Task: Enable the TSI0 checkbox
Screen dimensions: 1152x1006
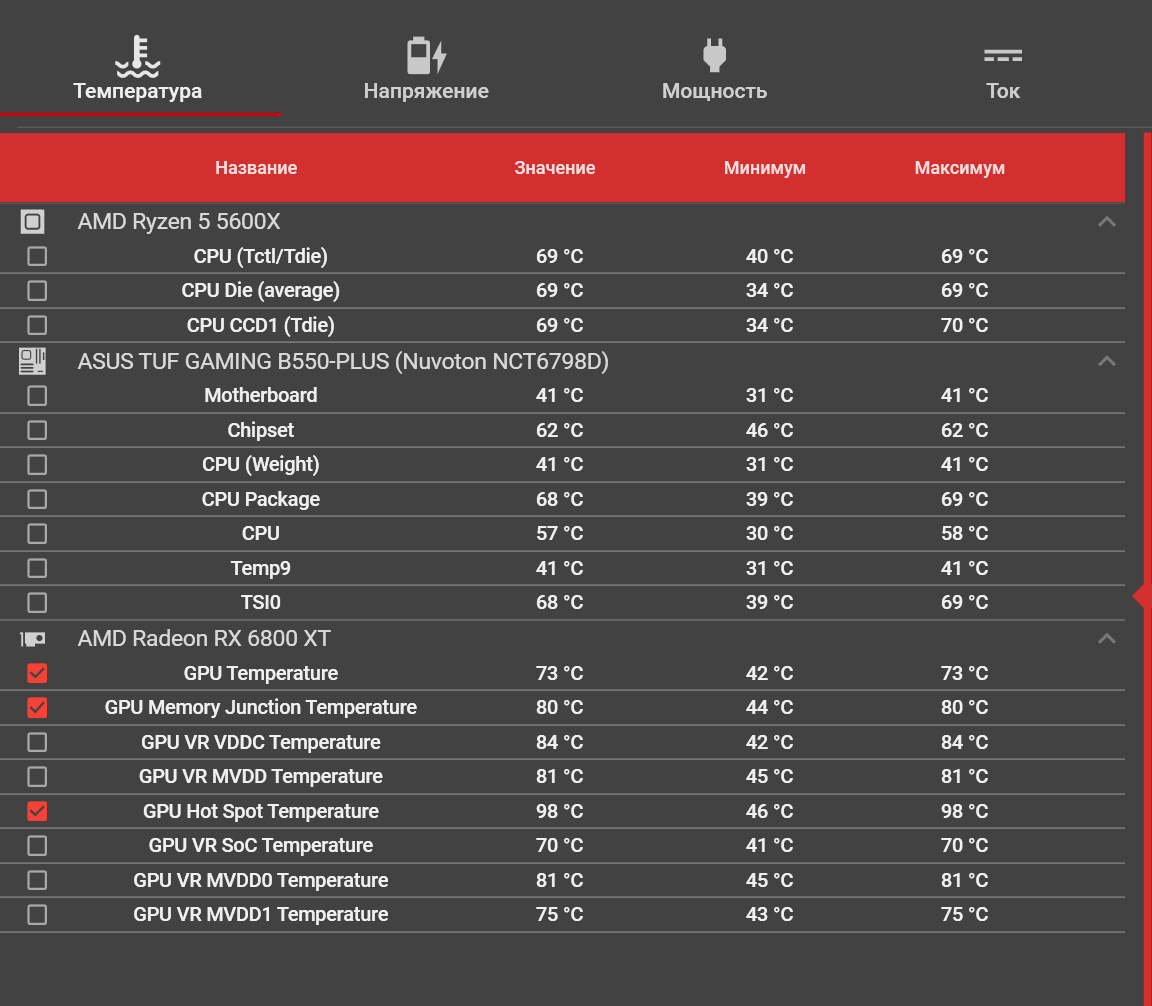Action: tap(37, 603)
